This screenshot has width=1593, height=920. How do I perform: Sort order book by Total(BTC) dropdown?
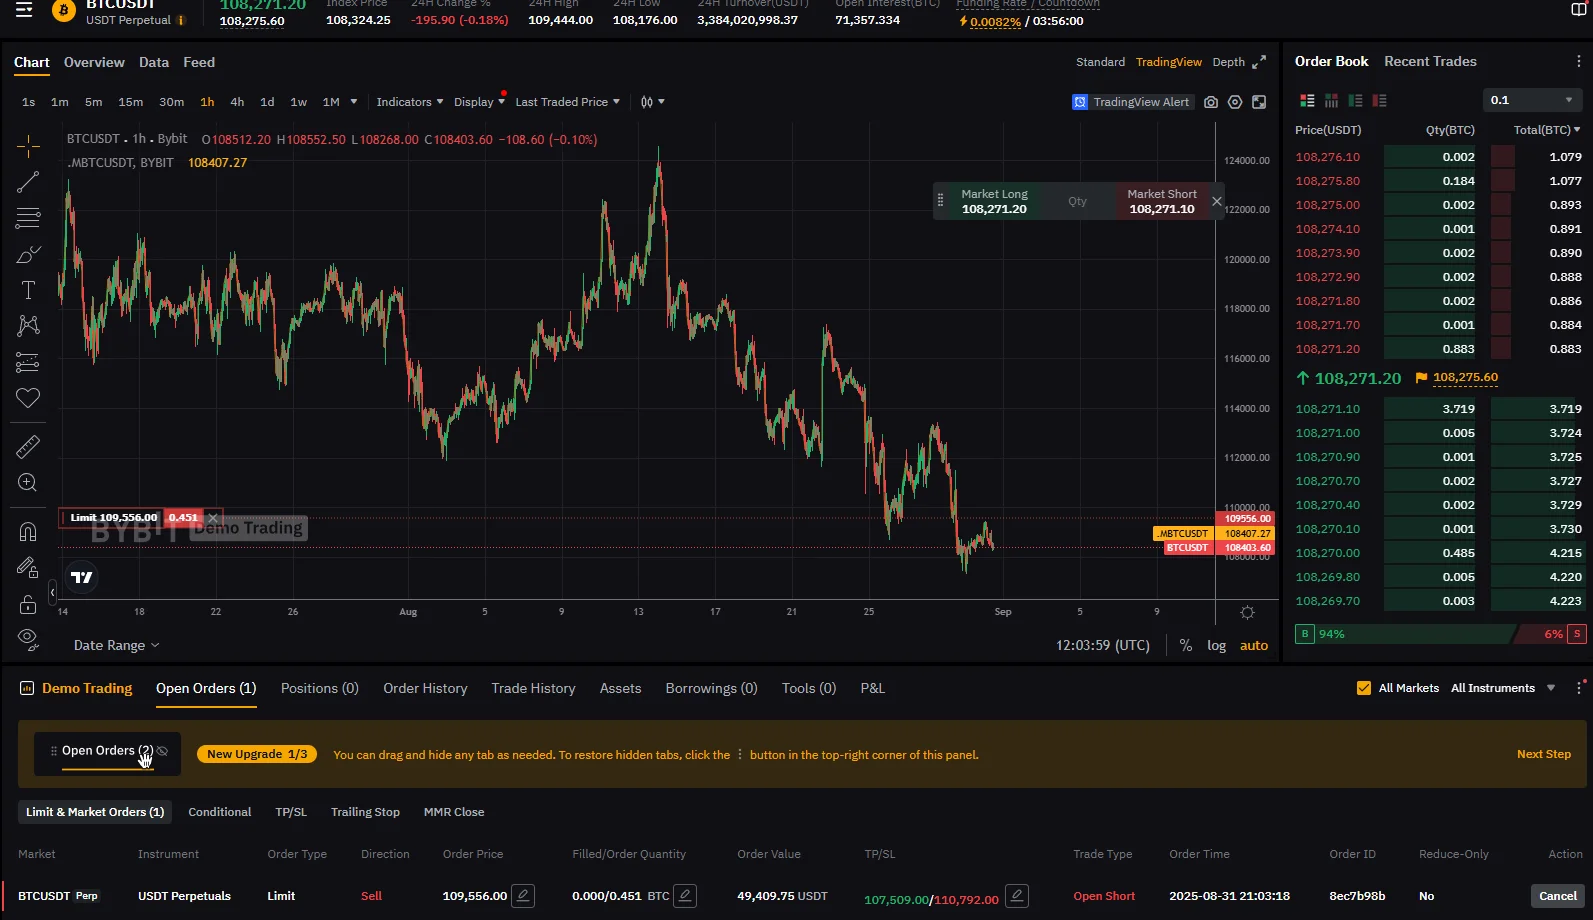click(1547, 130)
